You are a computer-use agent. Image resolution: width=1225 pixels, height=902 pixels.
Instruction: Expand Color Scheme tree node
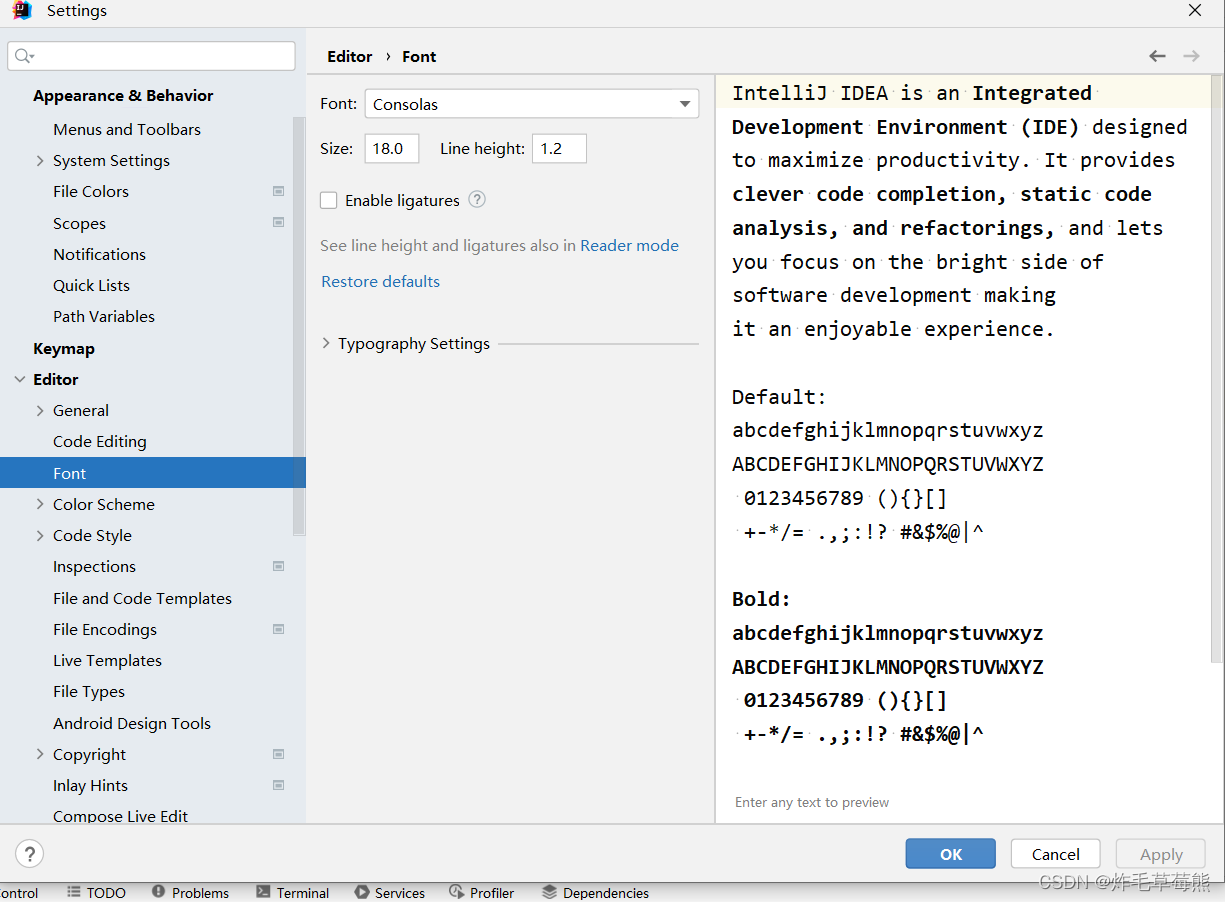[40, 504]
